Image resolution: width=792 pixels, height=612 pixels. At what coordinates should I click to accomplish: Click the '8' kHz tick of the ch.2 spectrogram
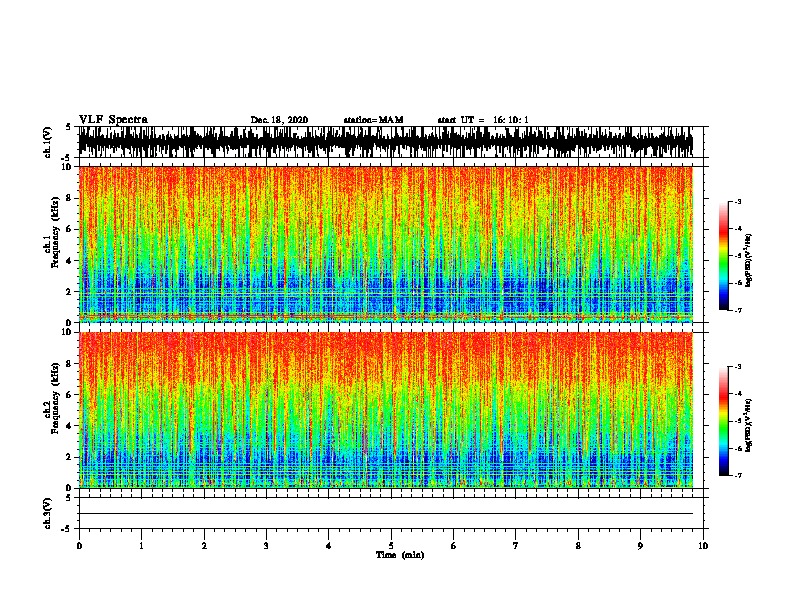tap(69, 364)
